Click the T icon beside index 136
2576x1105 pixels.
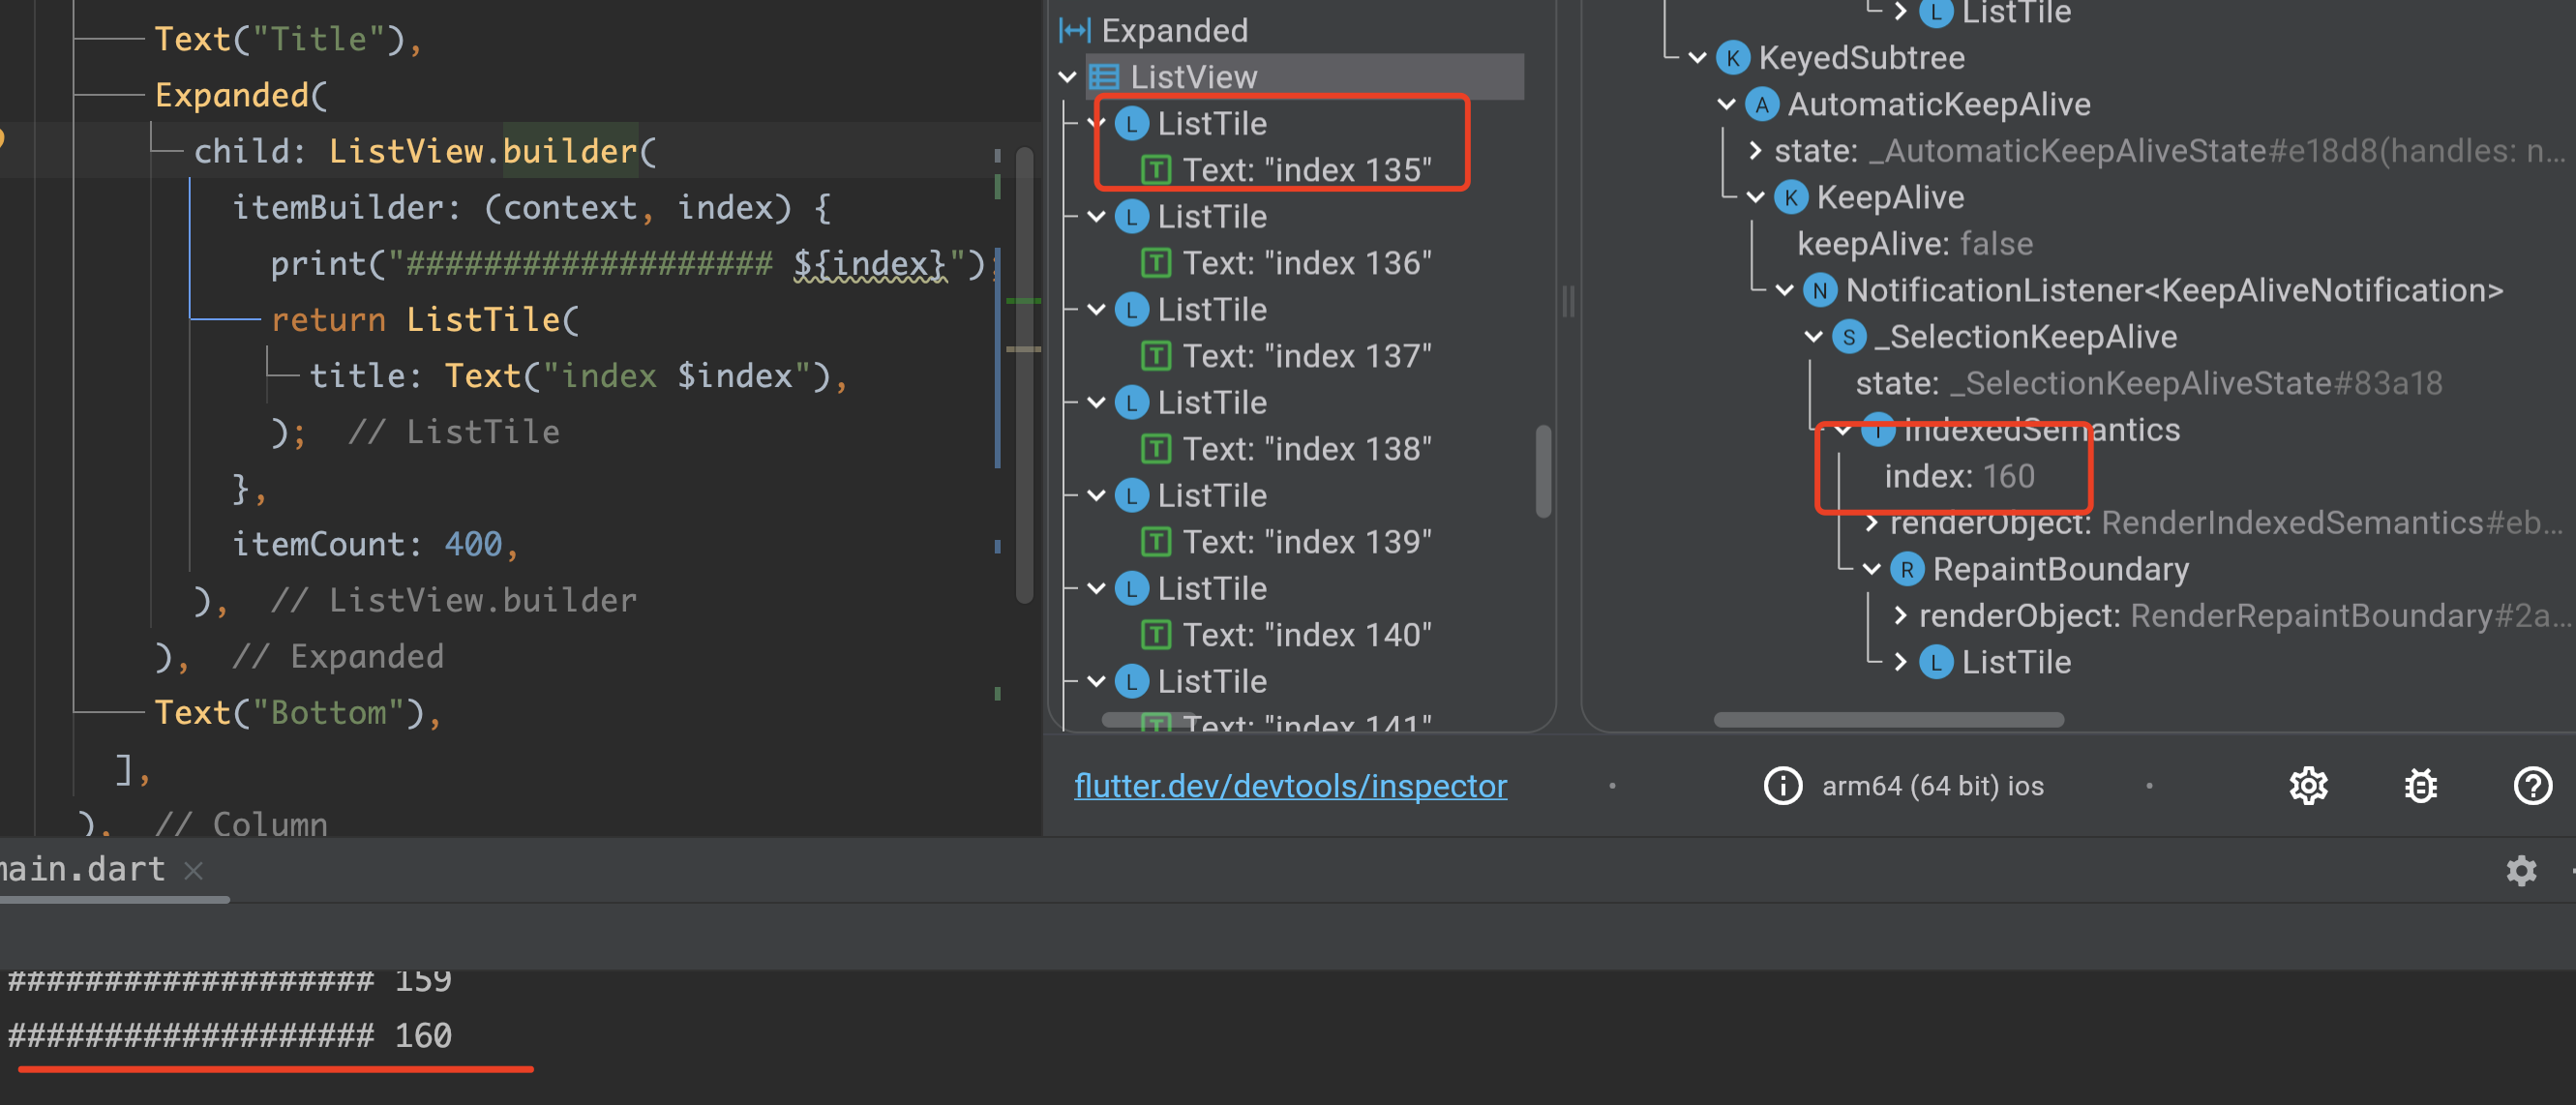(1156, 263)
